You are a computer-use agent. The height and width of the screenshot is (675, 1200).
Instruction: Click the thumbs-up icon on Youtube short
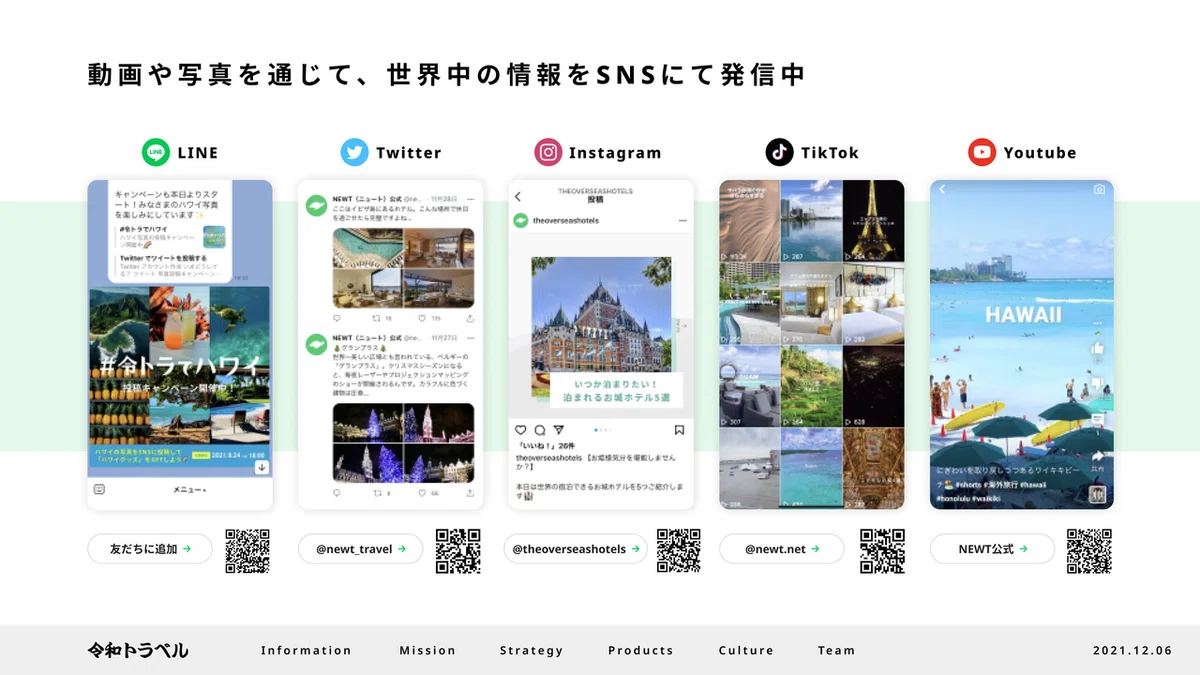(x=1097, y=349)
